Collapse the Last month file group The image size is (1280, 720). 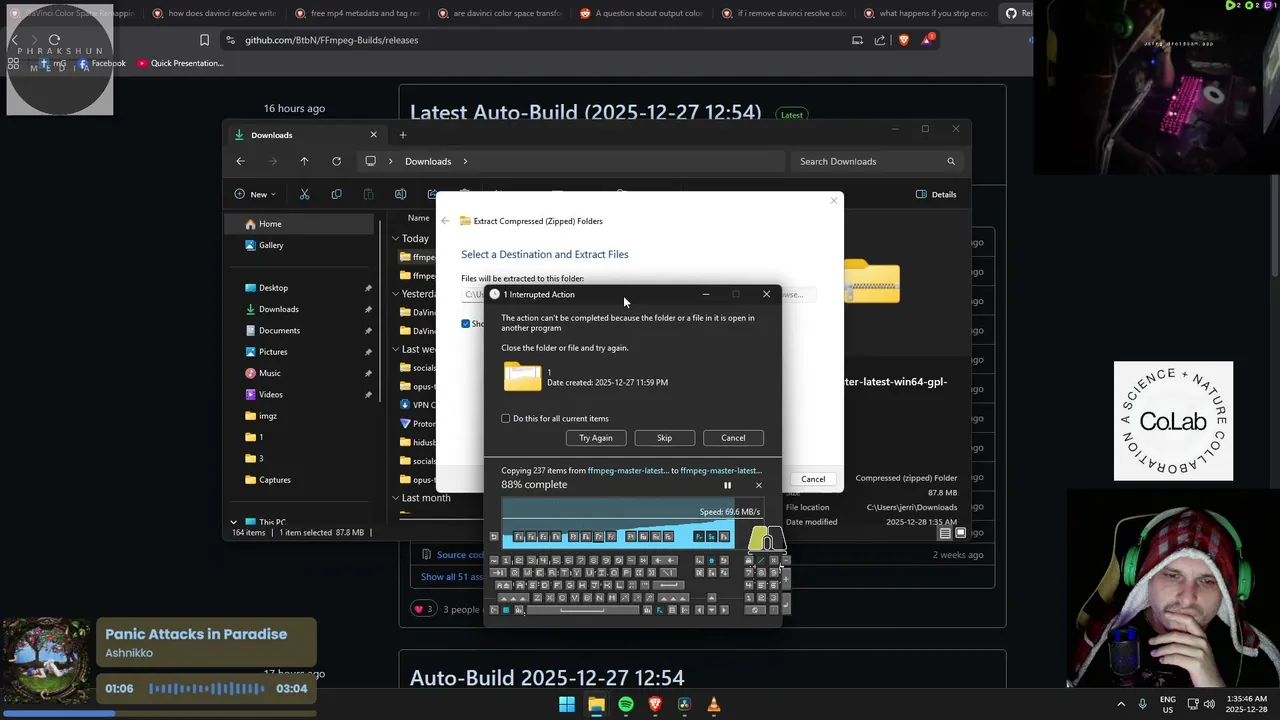(x=395, y=498)
